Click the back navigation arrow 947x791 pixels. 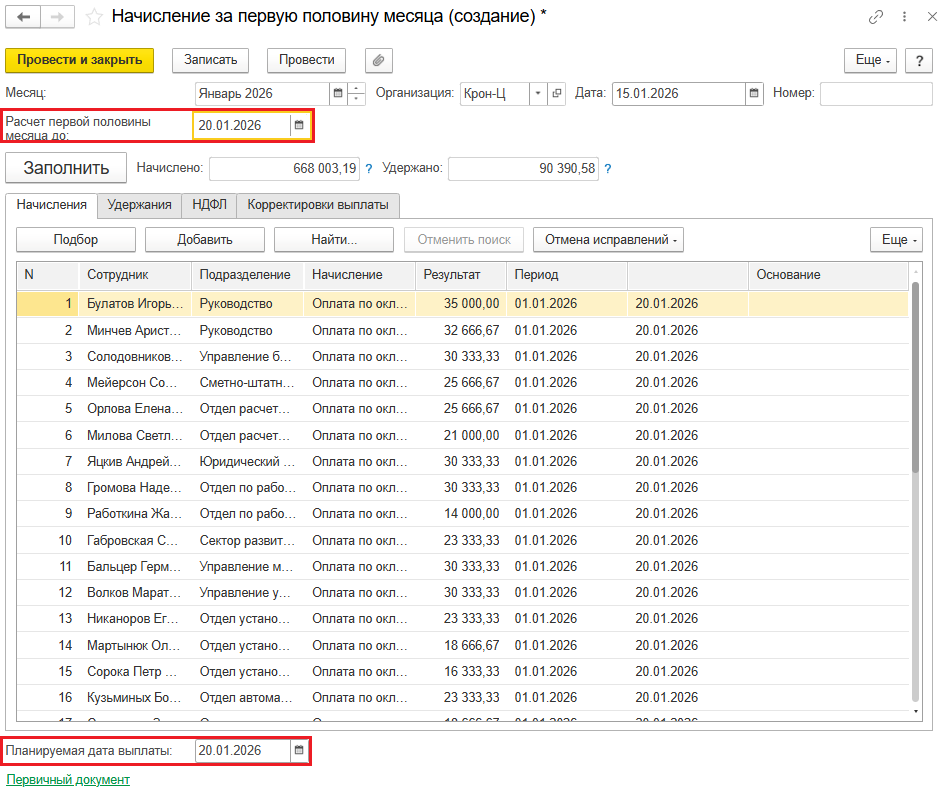coord(23,17)
